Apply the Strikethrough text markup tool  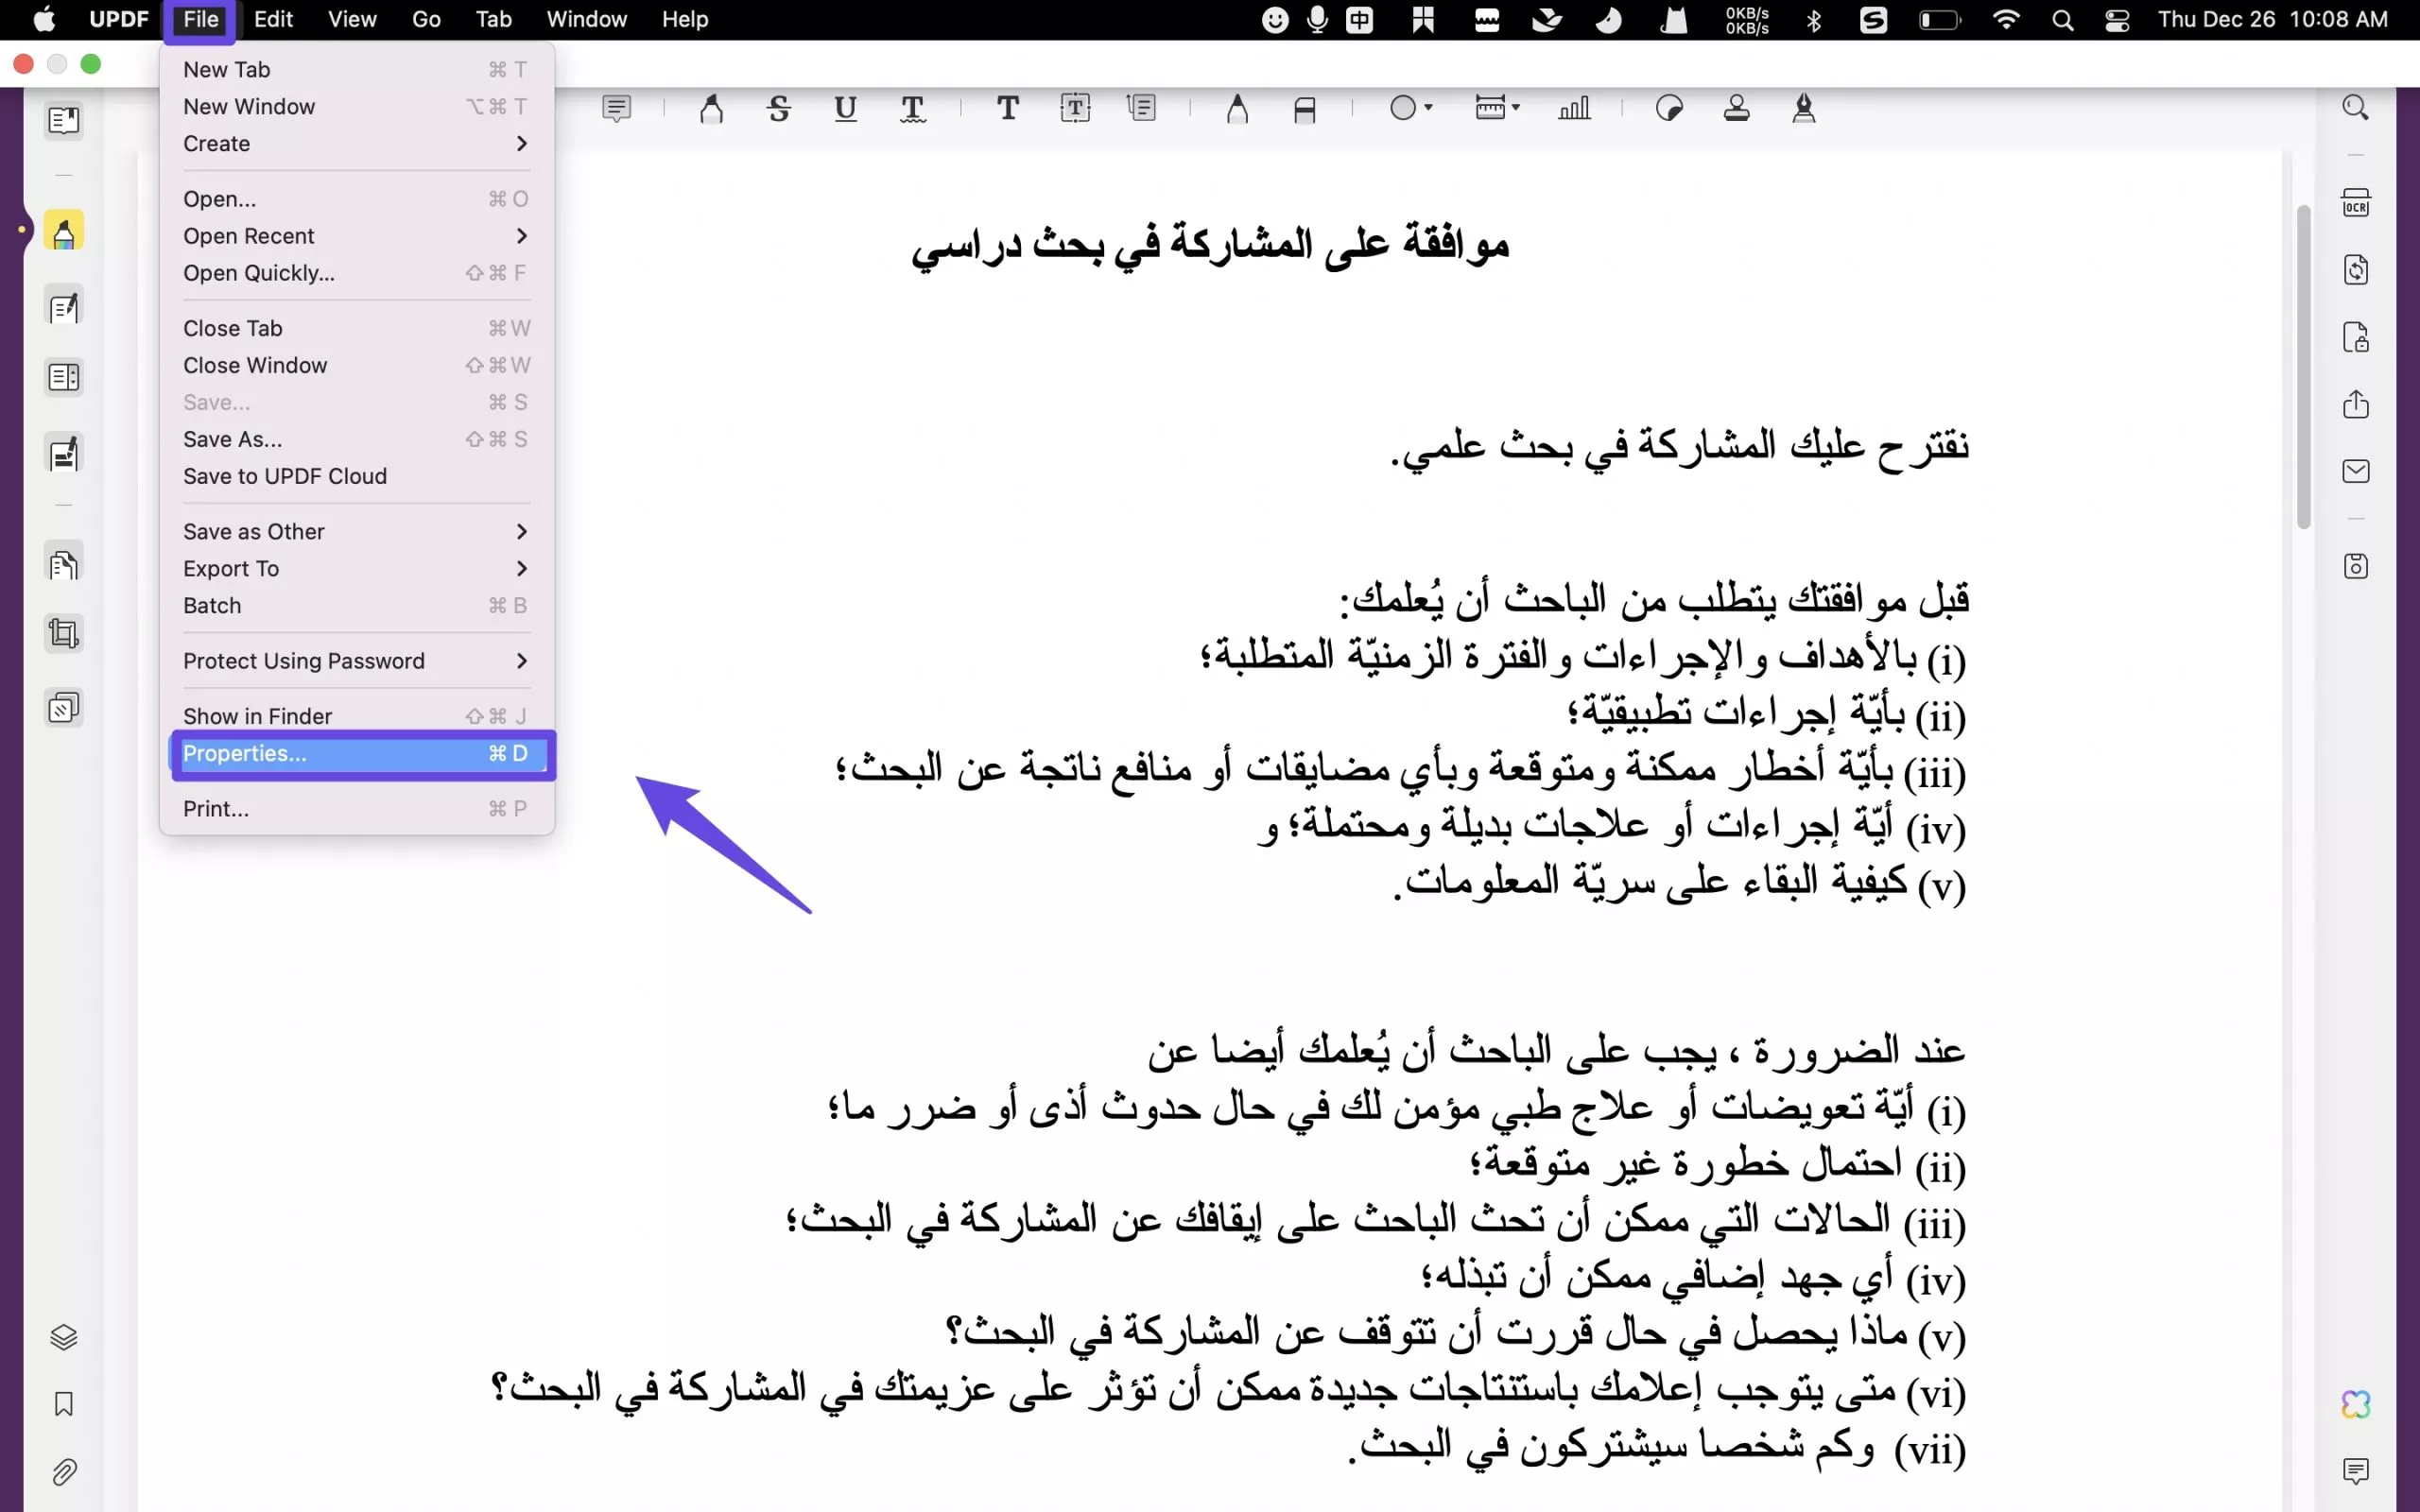[779, 107]
